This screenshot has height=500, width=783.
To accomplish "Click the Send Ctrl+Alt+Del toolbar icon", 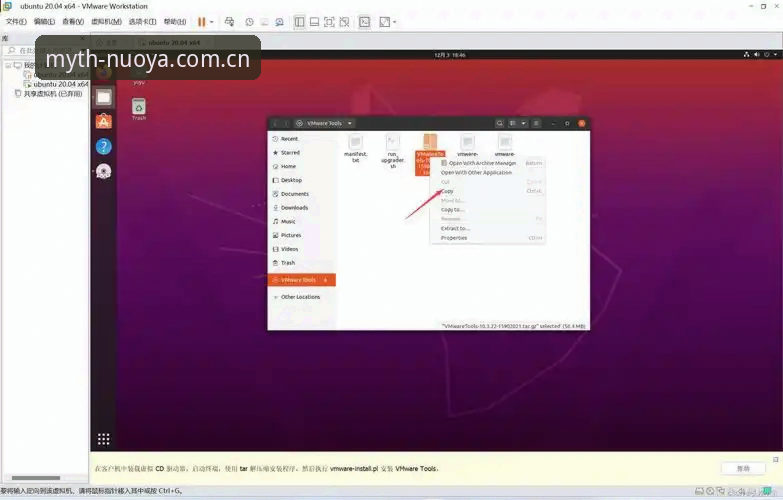I will tap(229, 21).
